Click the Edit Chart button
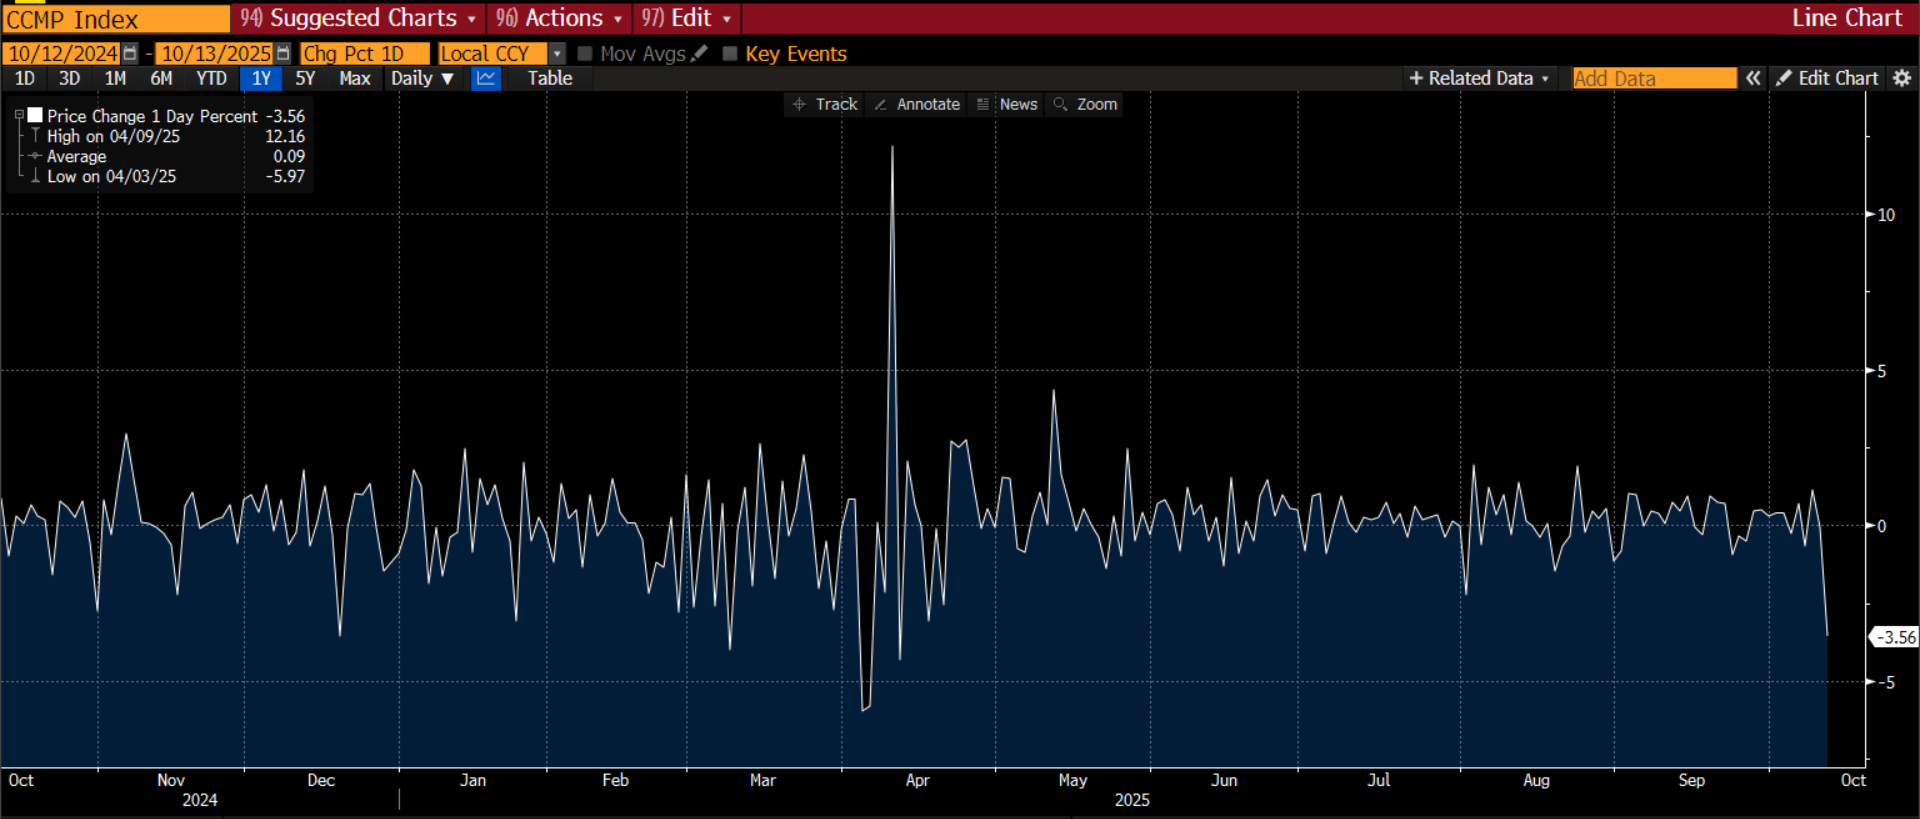 pyautogui.click(x=1828, y=78)
